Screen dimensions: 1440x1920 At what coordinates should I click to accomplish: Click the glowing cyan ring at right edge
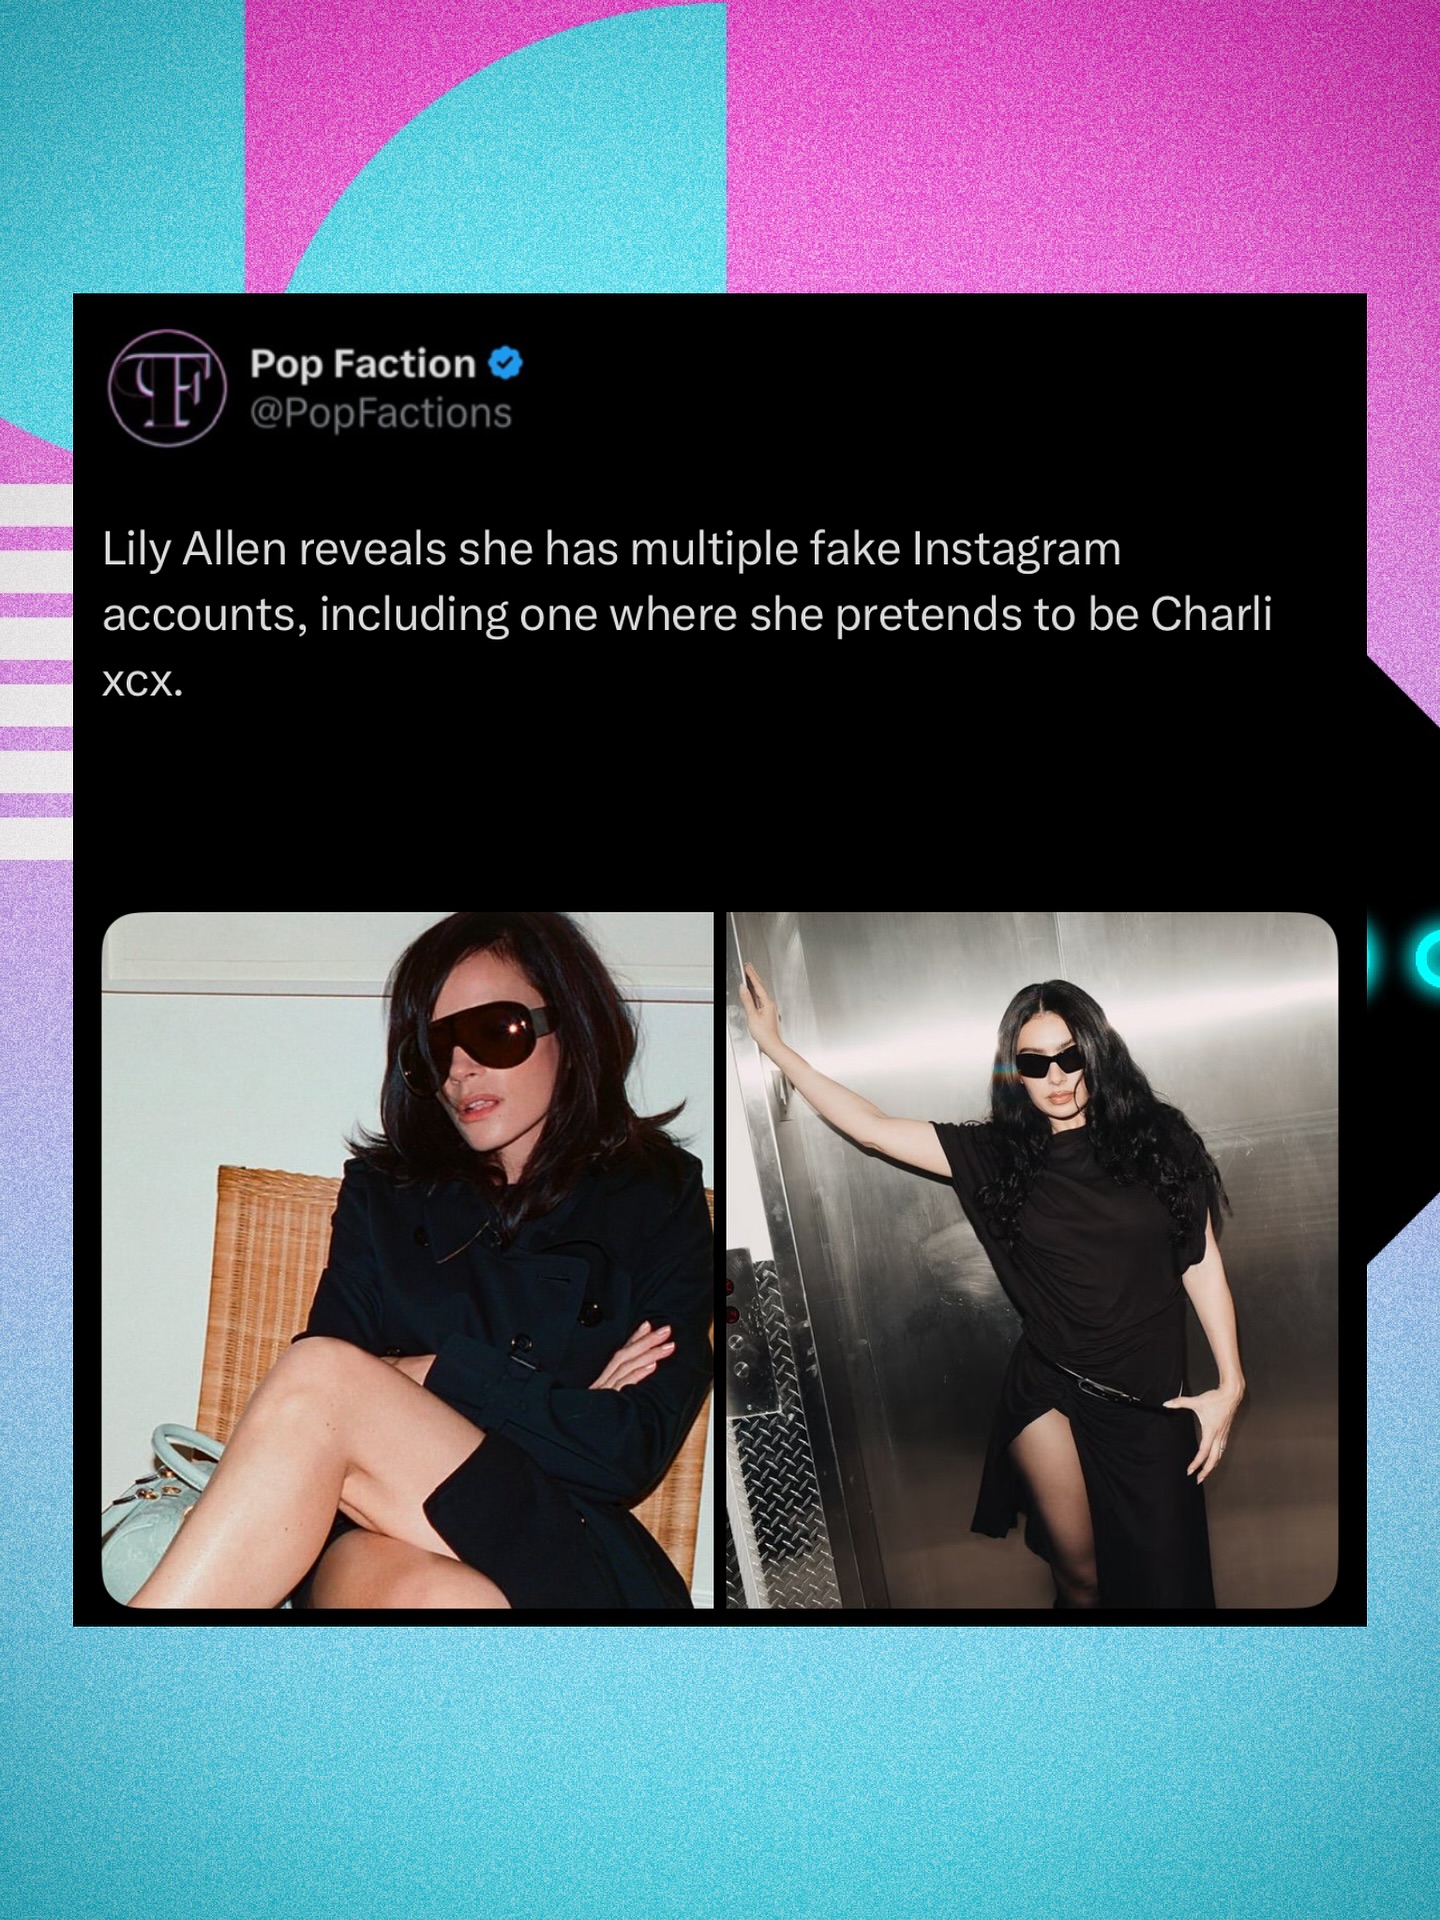1427,959
